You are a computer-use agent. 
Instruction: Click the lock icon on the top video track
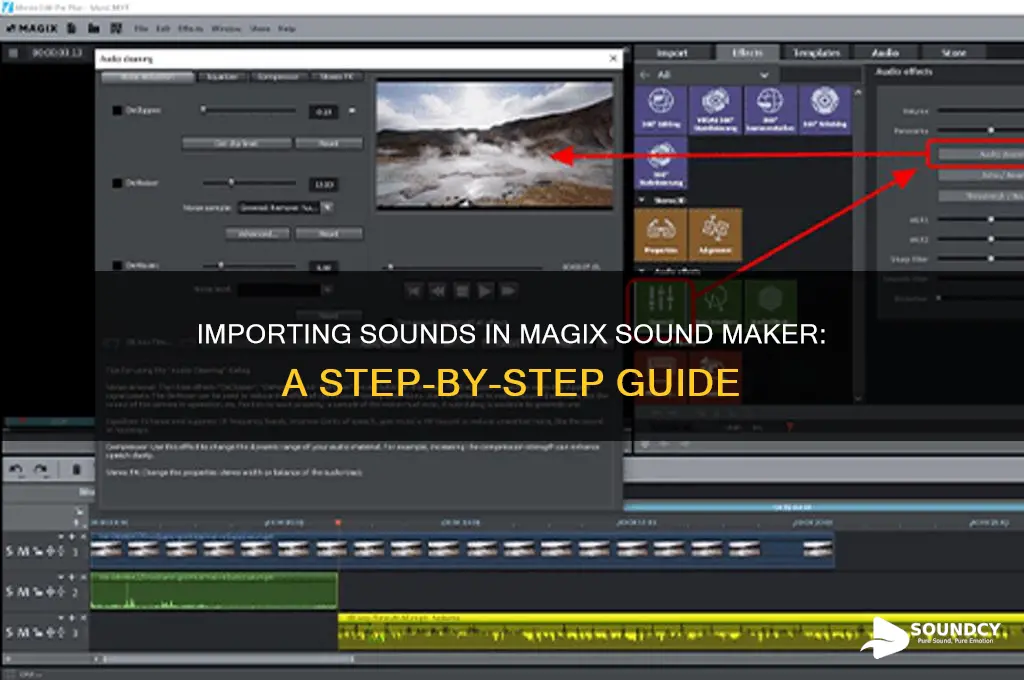[x=39, y=551]
